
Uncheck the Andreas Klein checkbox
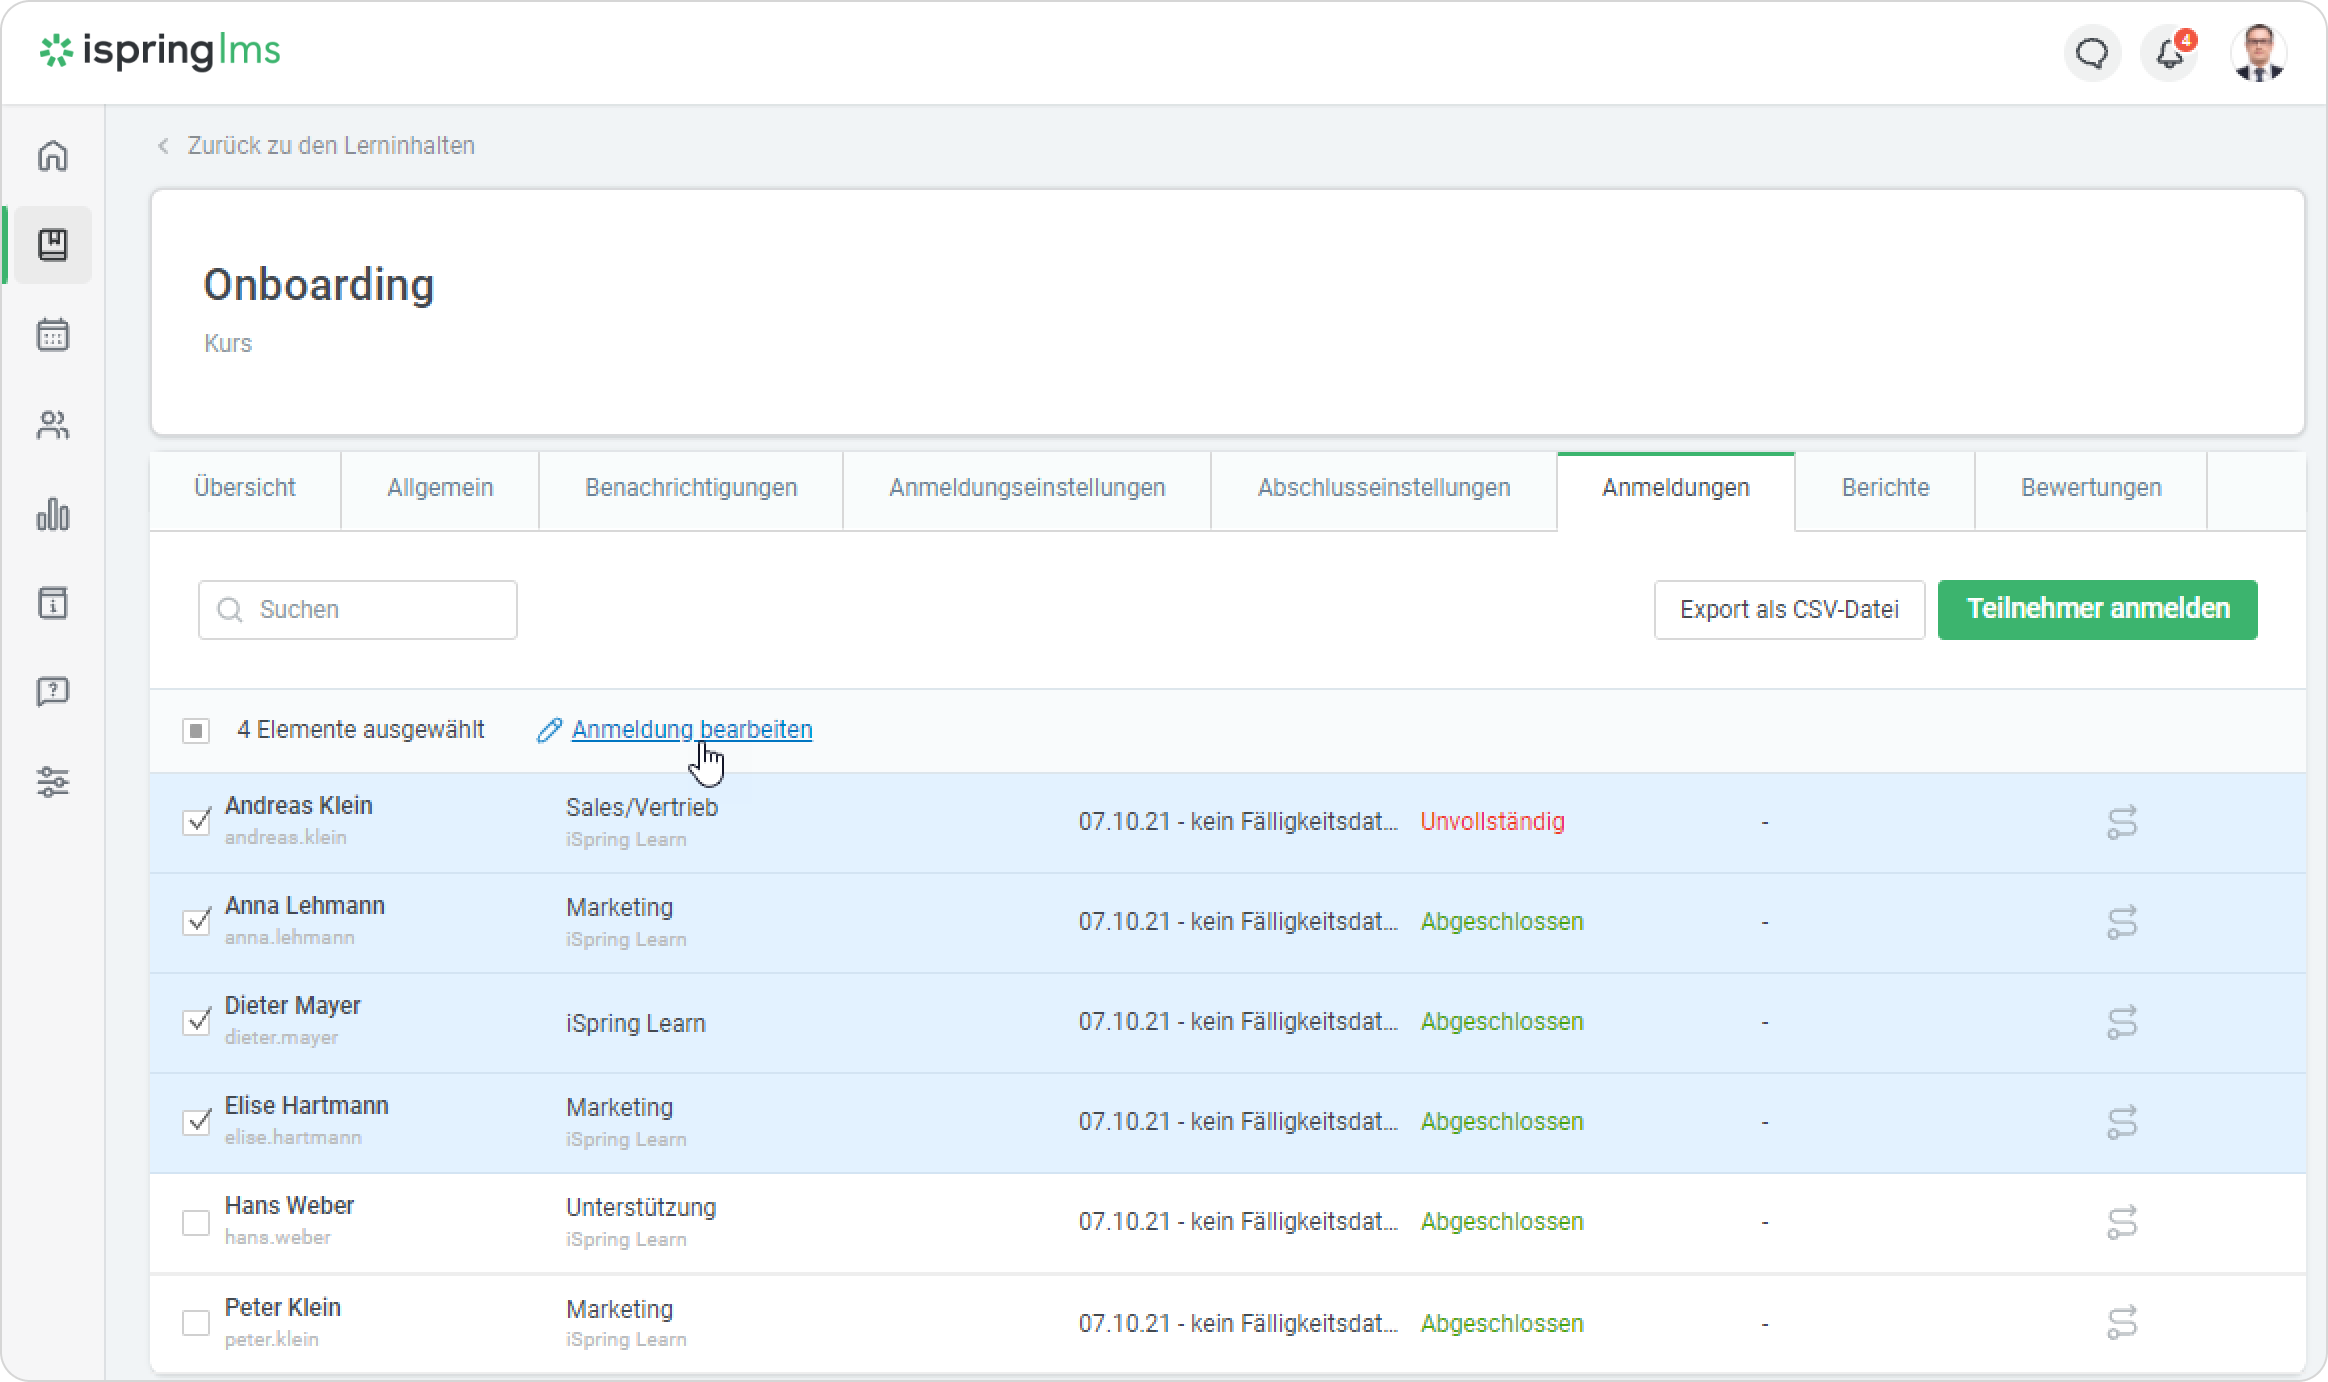[x=197, y=822]
